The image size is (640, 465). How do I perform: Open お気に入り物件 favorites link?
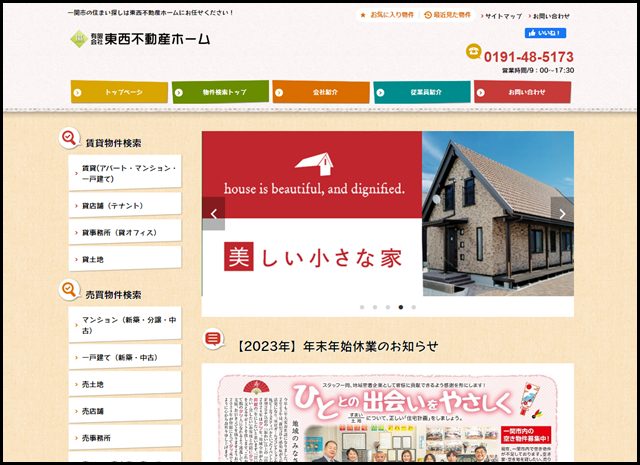click(392, 15)
